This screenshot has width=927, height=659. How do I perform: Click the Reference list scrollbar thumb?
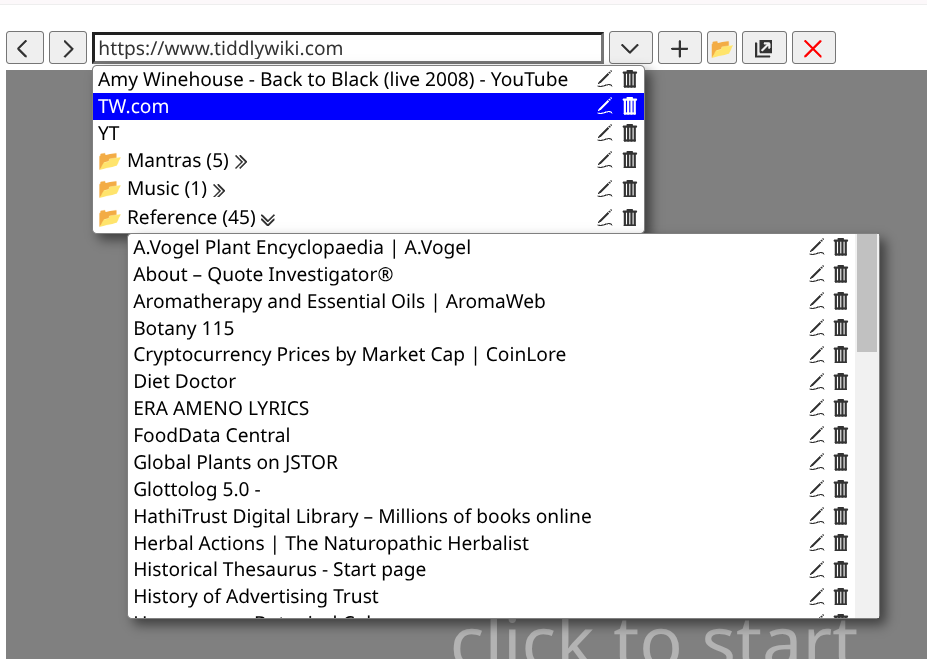click(867, 293)
